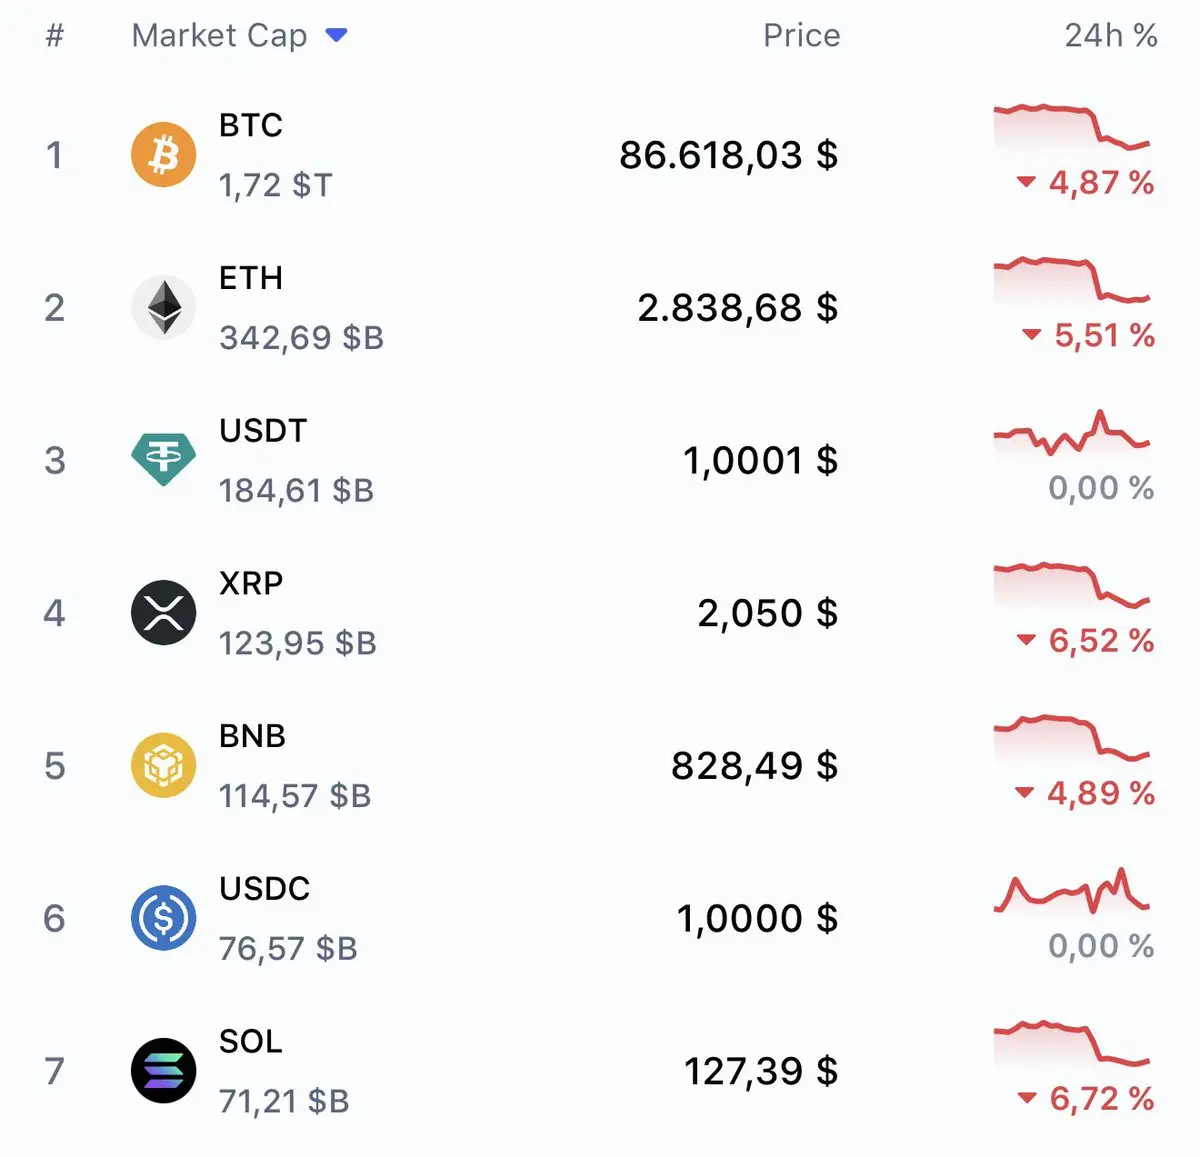Click the Market Cap column label
Viewport: 1200px width, 1157px height.
click(219, 36)
